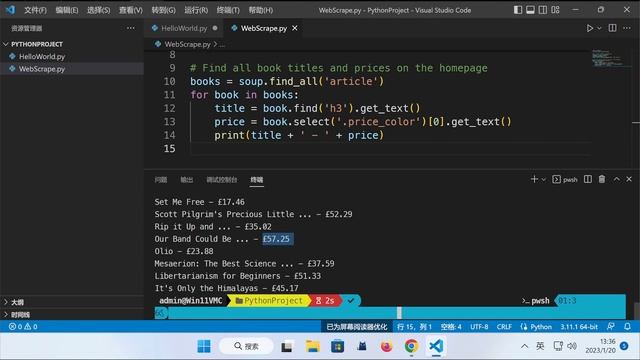Image resolution: width=640 pixels, height=360 pixels.
Task: Open explorer panel more actions menu
Action: coord(131,28)
